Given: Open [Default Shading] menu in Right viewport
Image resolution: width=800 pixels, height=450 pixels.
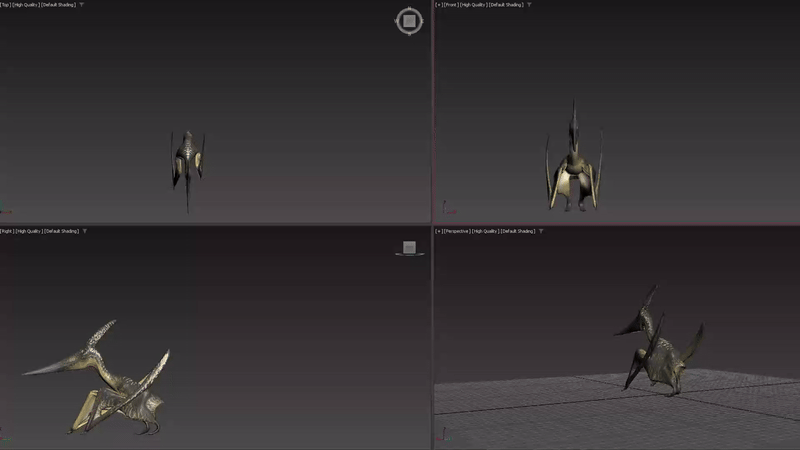Looking at the screenshot, I should pos(62,231).
